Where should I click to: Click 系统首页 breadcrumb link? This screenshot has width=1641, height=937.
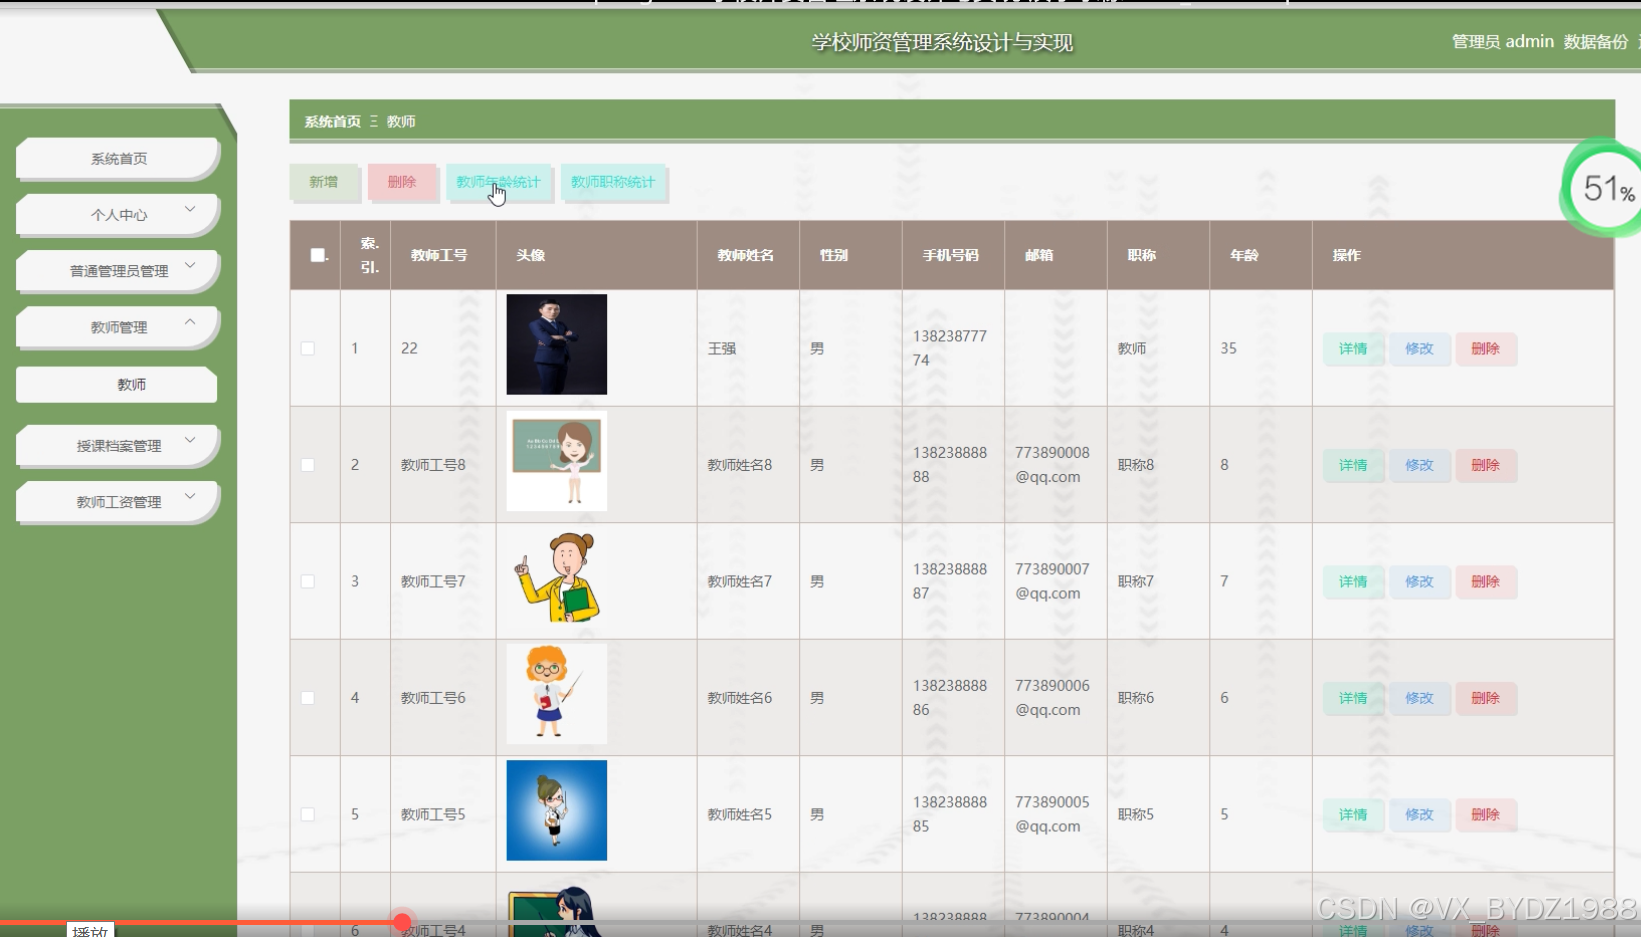[x=332, y=121]
